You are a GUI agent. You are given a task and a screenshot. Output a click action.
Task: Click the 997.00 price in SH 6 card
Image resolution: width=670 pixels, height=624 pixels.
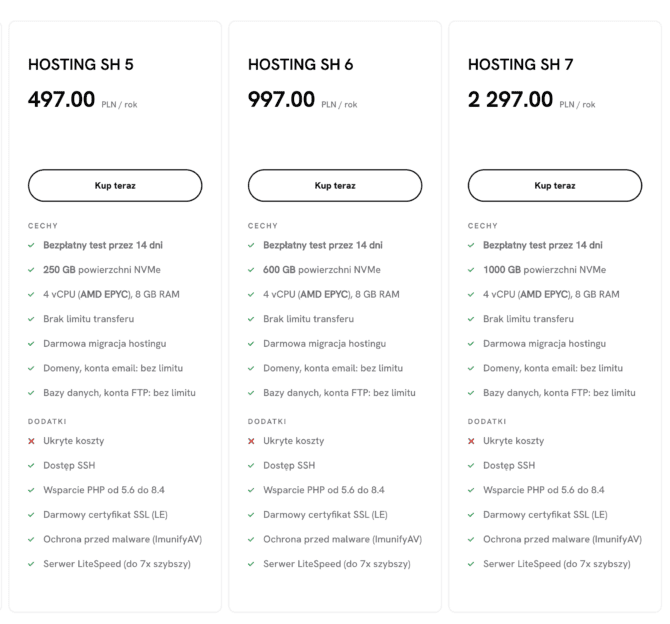[x=281, y=100]
